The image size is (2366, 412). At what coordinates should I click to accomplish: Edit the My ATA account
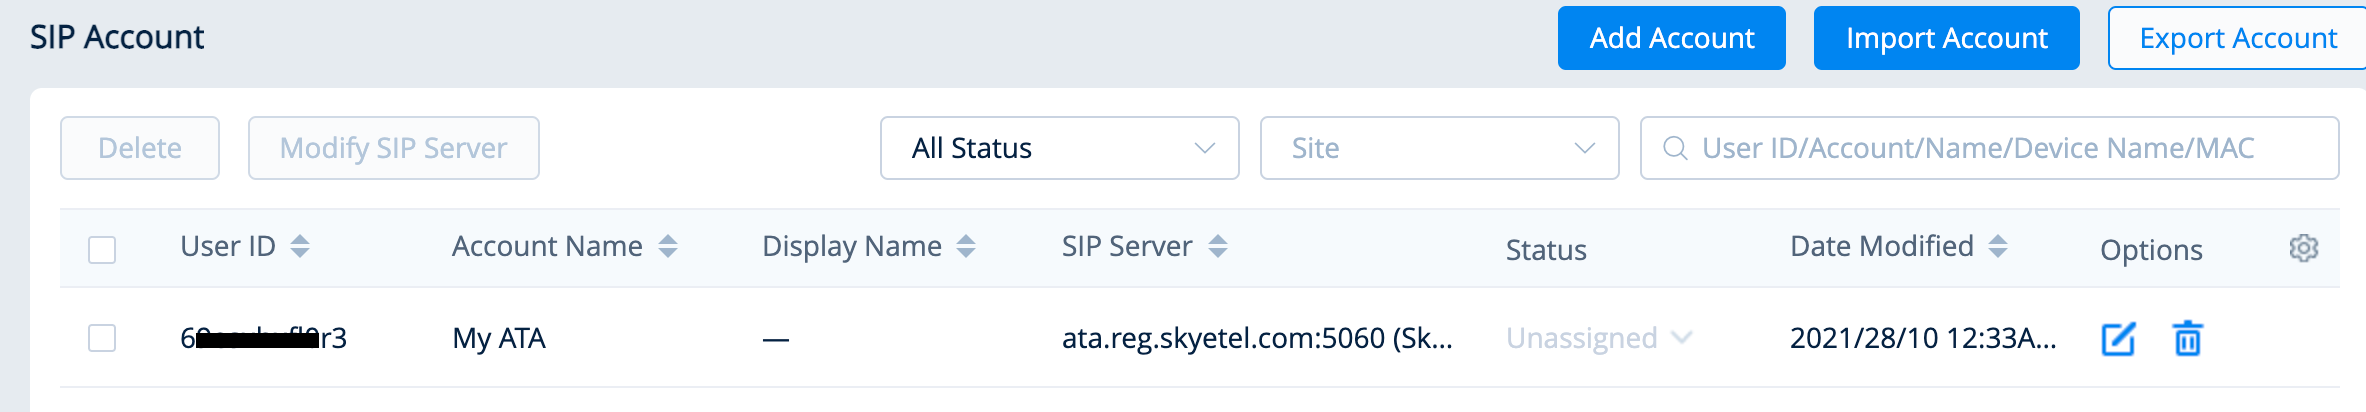coord(2118,339)
